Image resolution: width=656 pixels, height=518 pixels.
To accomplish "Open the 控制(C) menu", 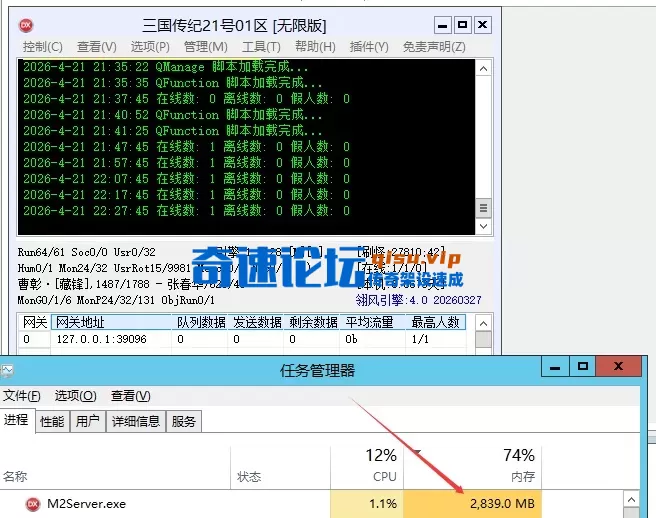I will [x=43, y=46].
